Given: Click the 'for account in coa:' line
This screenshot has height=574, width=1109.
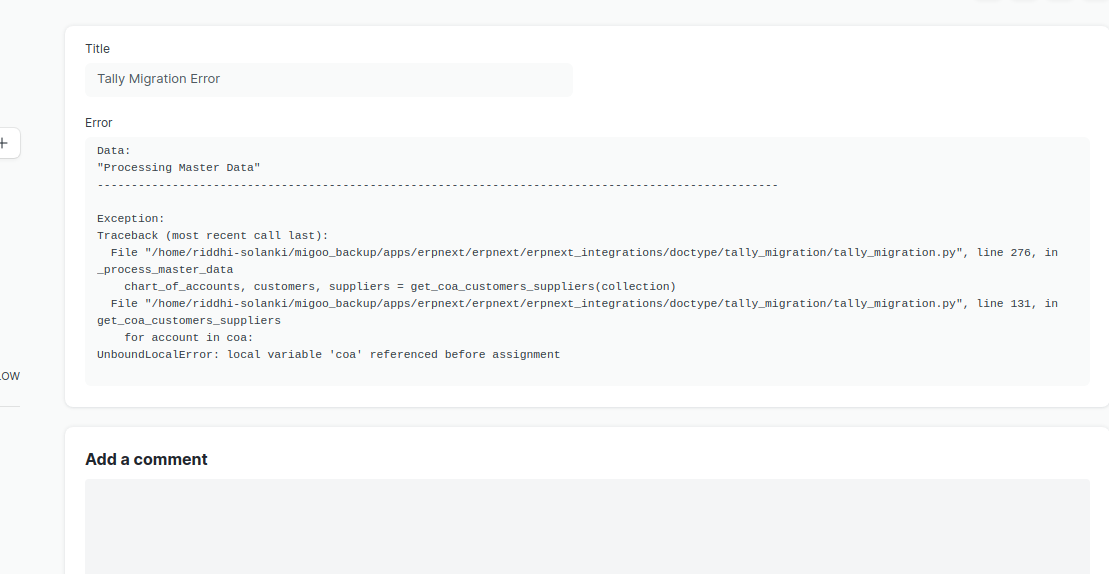Looking at the screenshot, I should click(189, 337).
